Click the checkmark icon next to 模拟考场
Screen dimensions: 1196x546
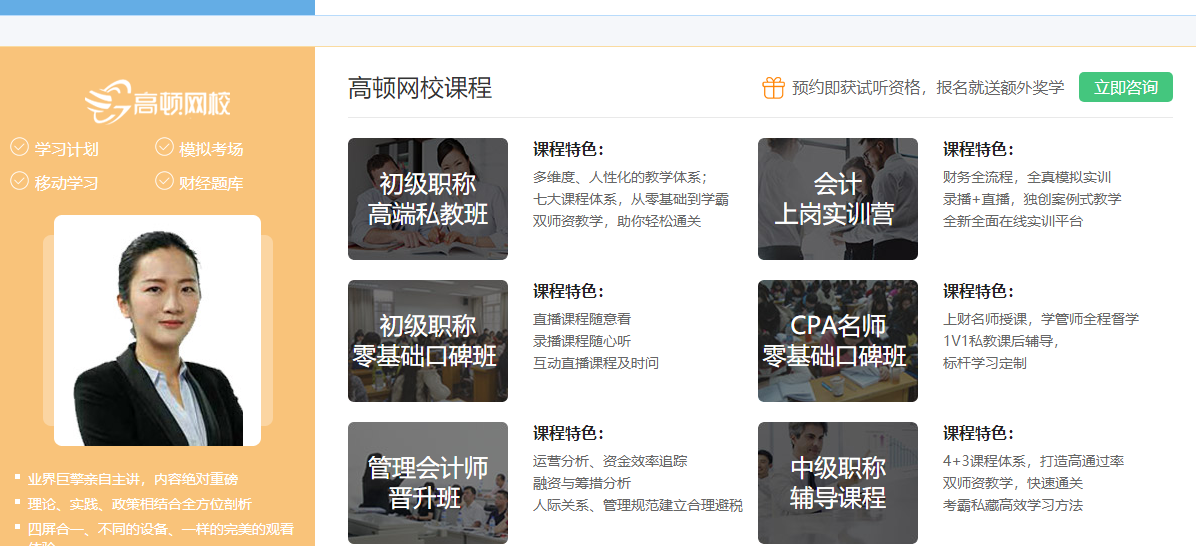click(x=164, y=148)
